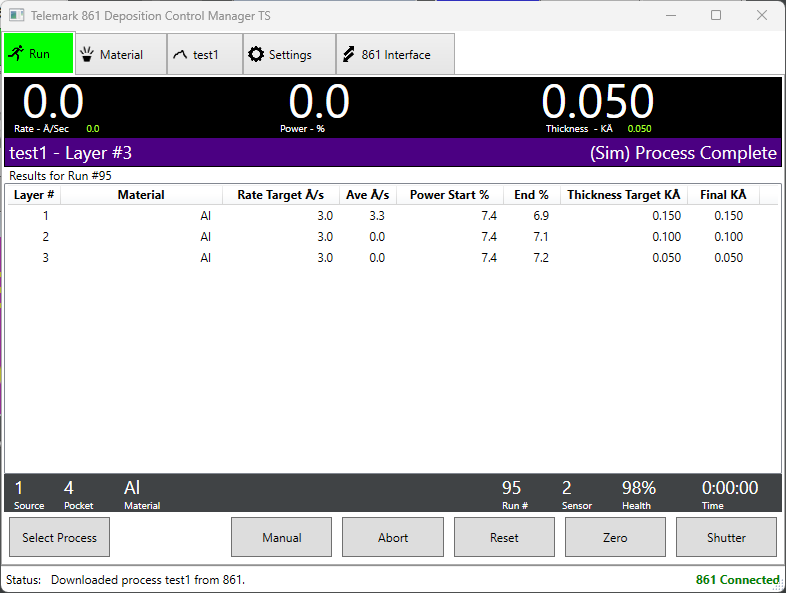Select layer 2 row number
The width and height of the screenshot is (786, 593).
[46, 237]
